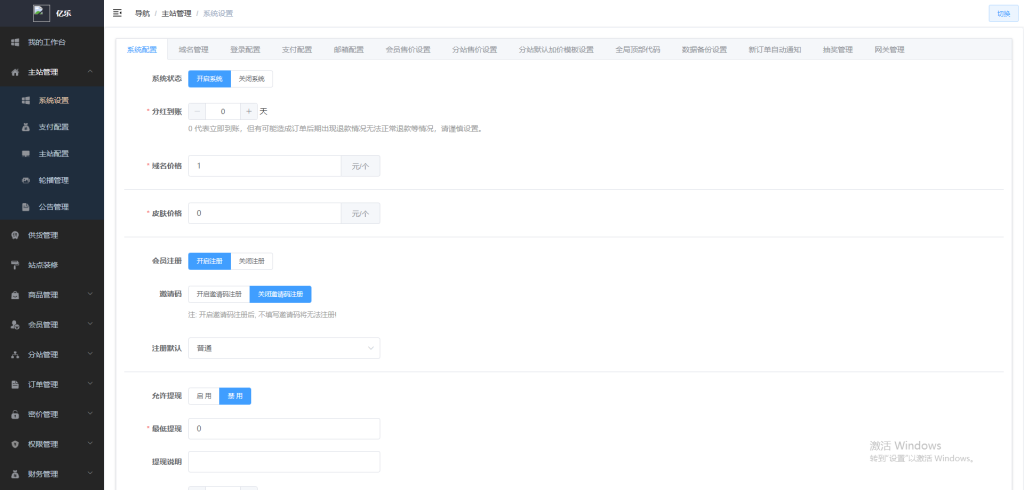This screenshot has height=490, width=1024.
Task: Open the 抽奖管理 tab
Action: tap(838, 50)
